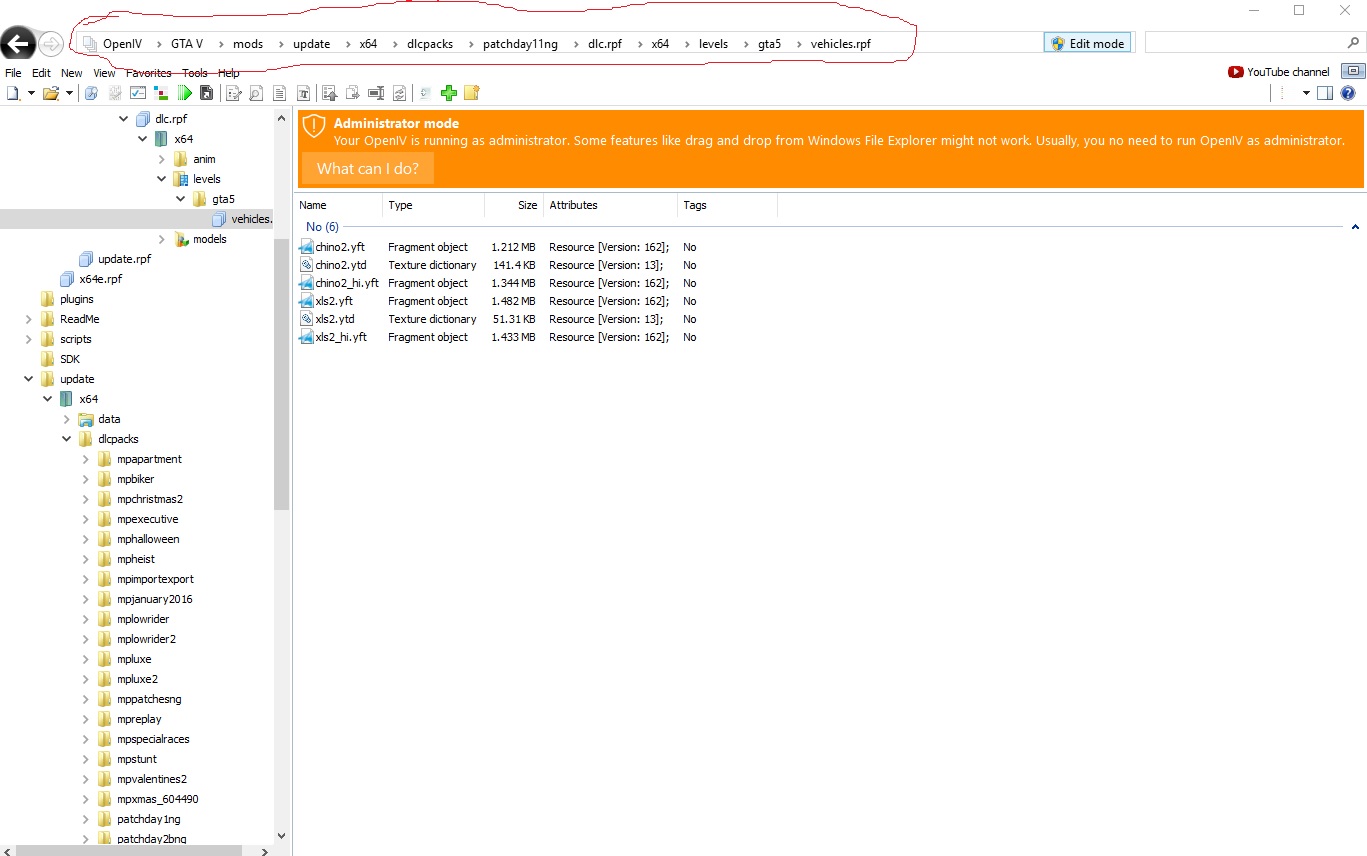
Task: Click the new folder icon with star
Action: coord(472,93)
